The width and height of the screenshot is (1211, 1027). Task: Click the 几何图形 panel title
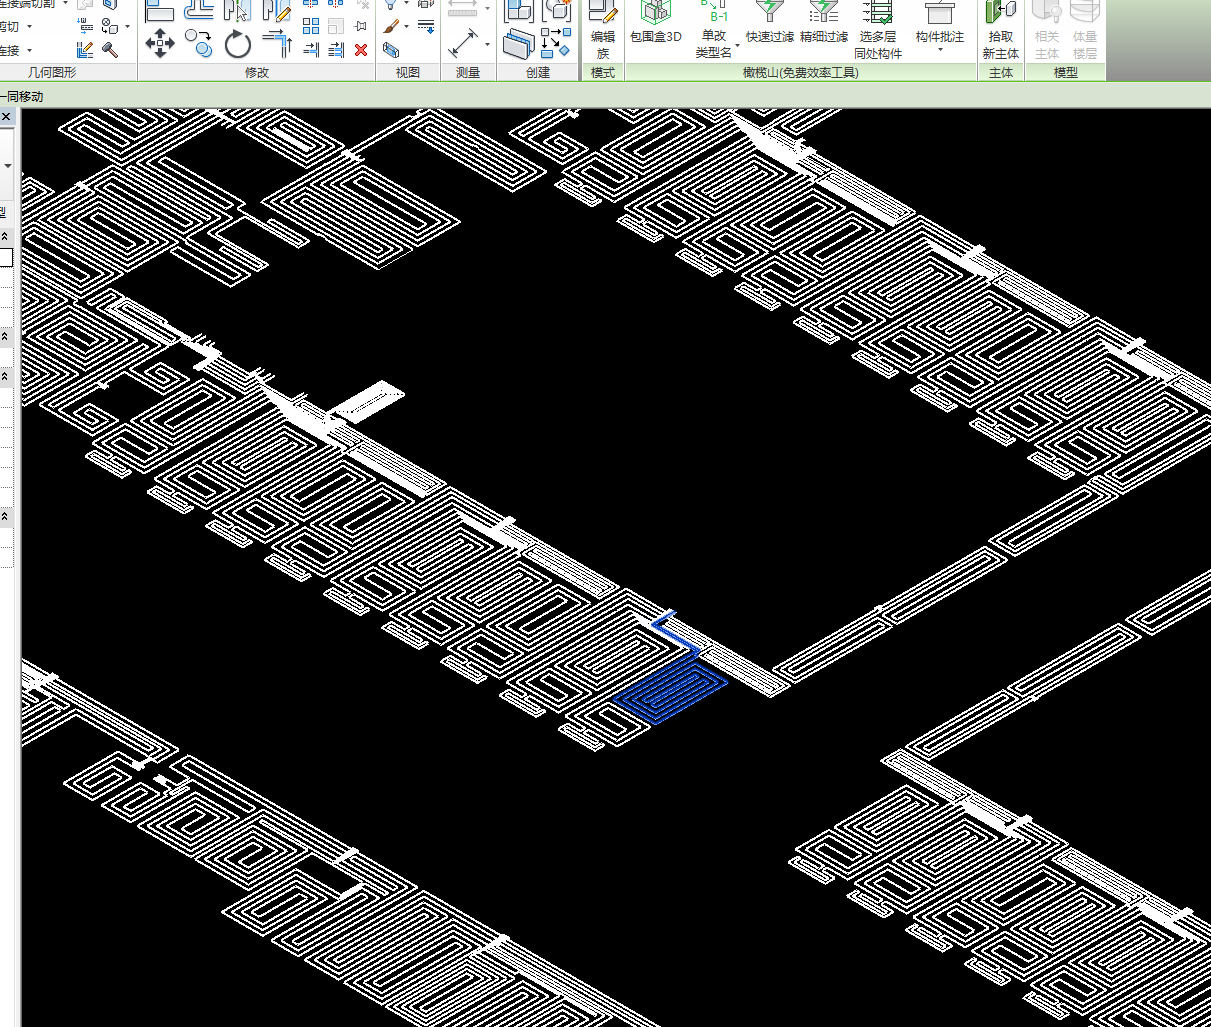[52, 72]
